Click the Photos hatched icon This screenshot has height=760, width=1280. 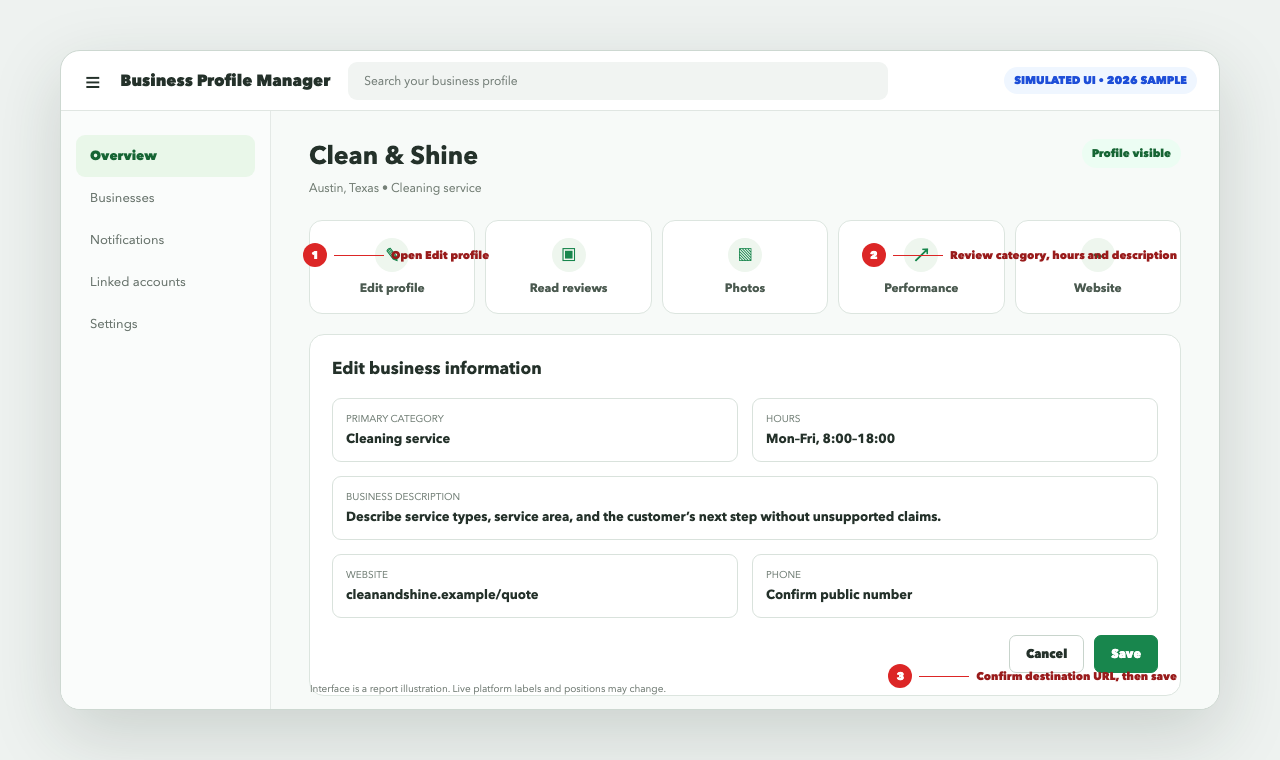745,255
